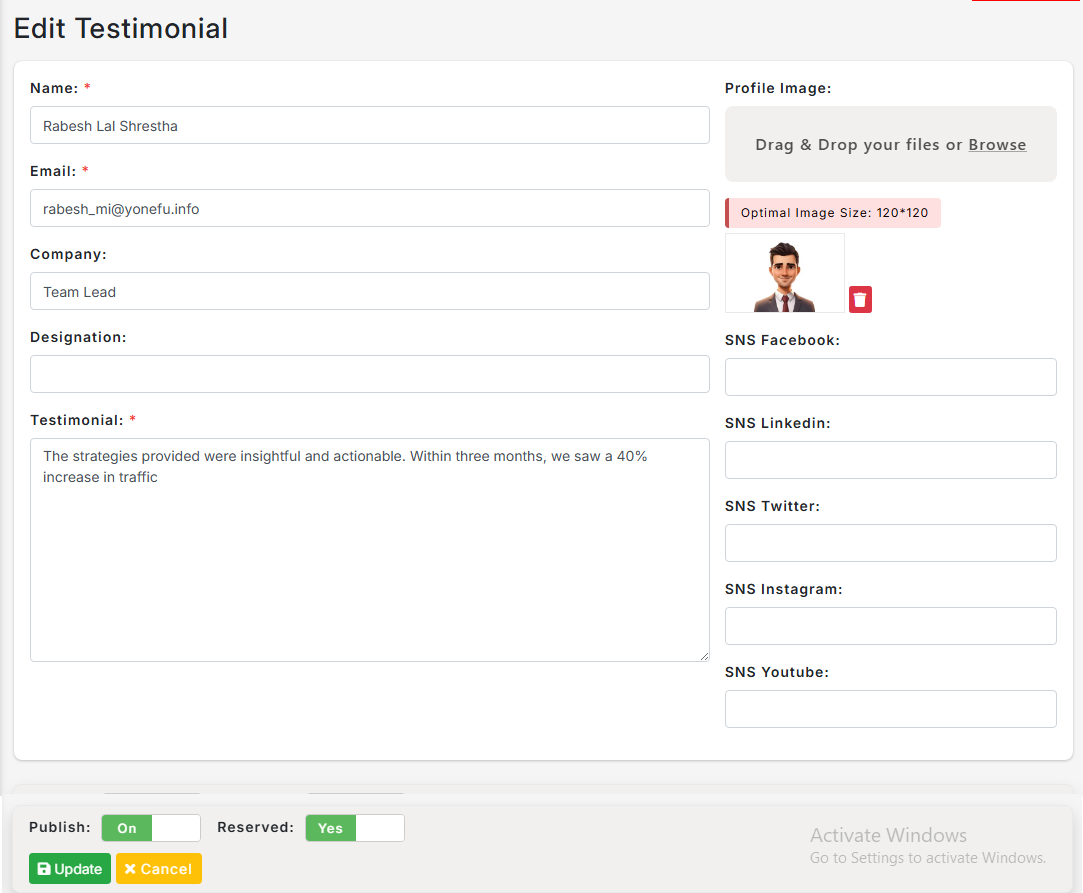Delete the profile image with trash icon
Viewport: 1083px width, 893px height.
860,299
